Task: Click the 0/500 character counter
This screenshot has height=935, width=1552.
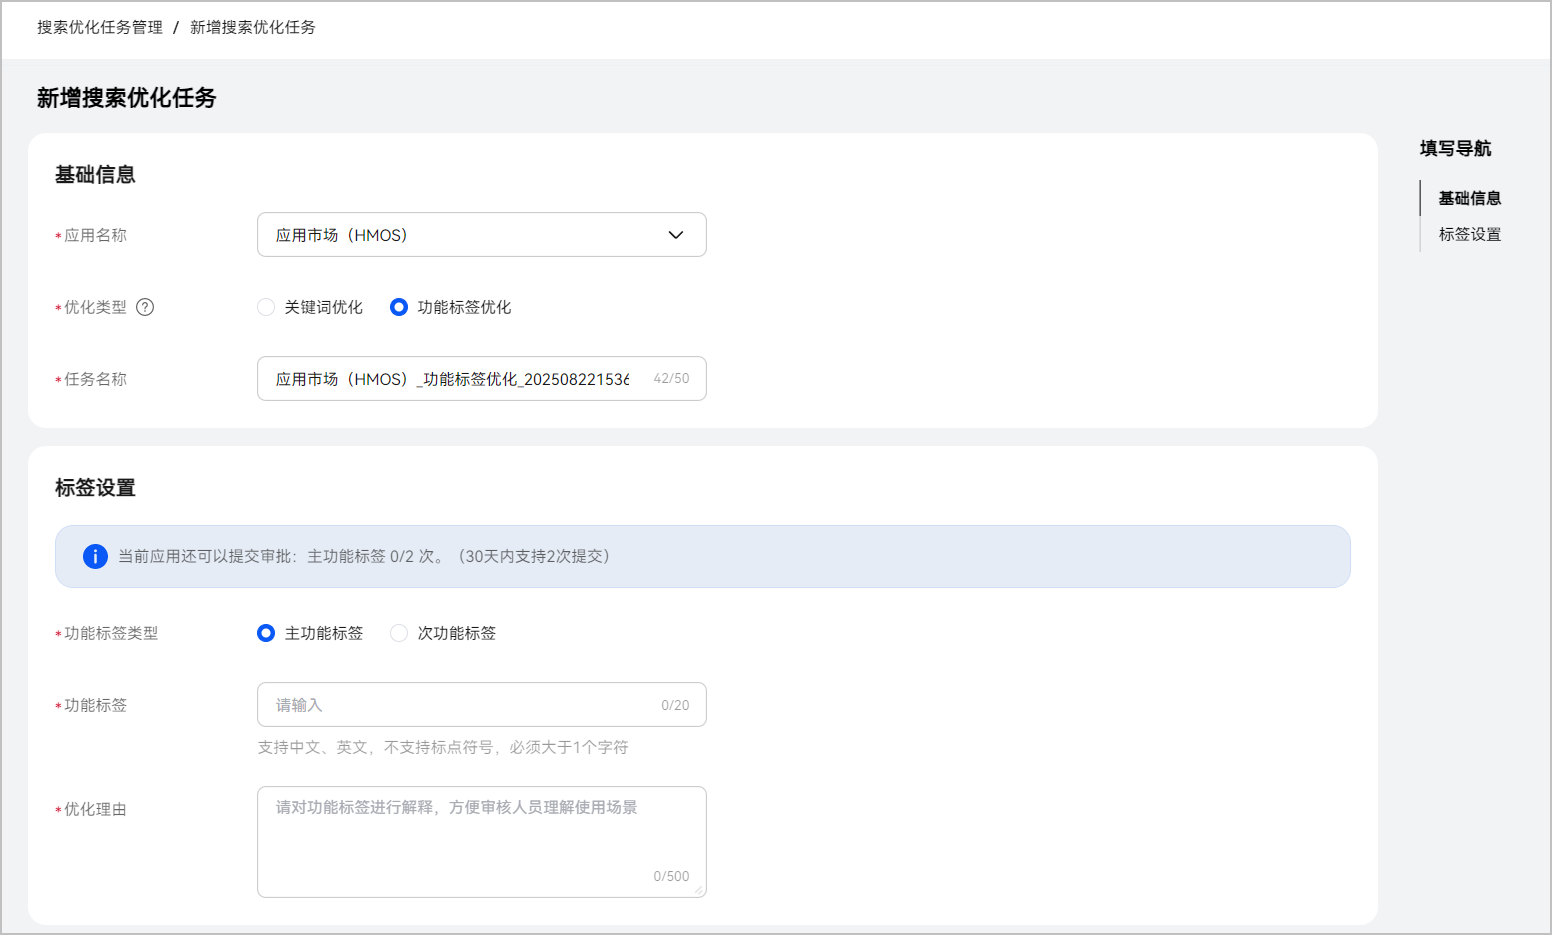Action: 671,876
